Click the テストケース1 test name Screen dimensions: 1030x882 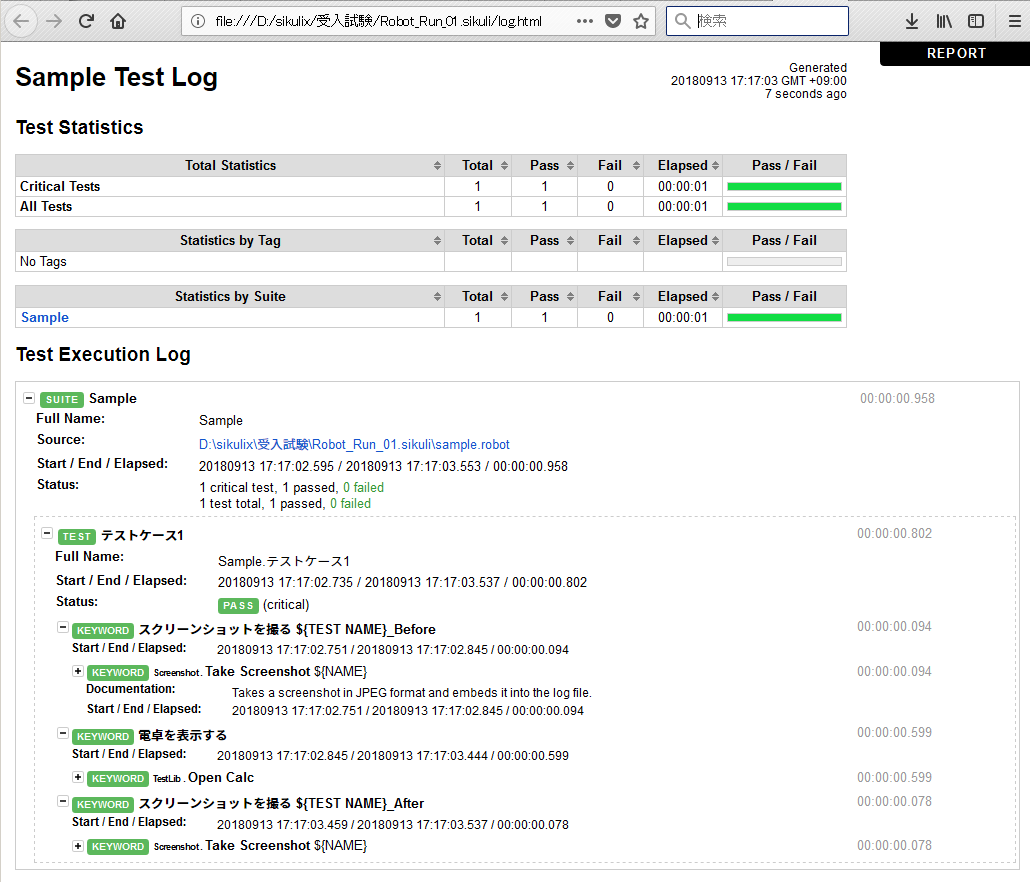pos(142,536)
